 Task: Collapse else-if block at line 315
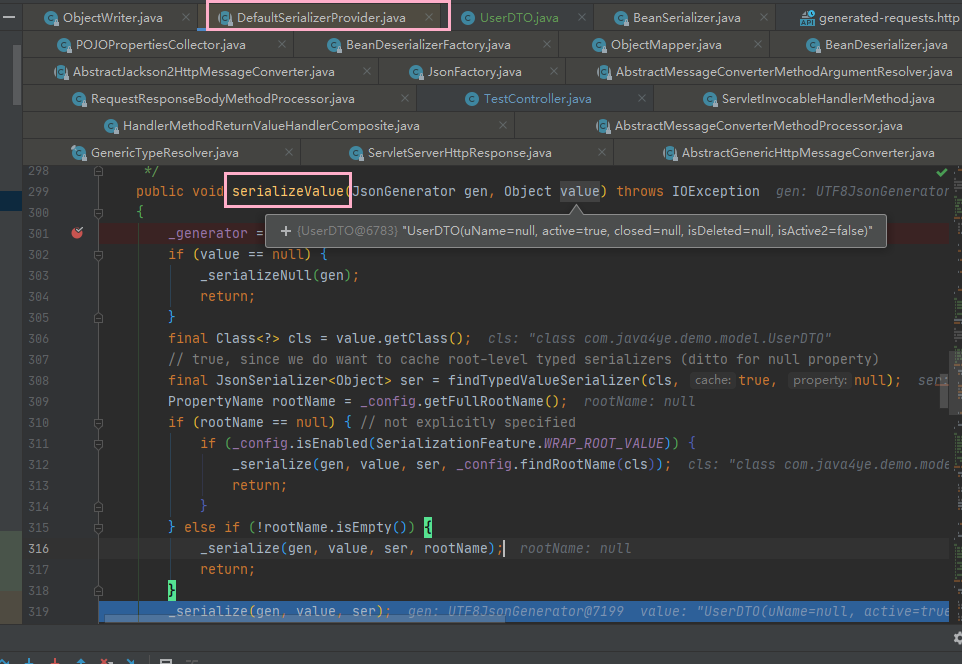coord(98,528)
